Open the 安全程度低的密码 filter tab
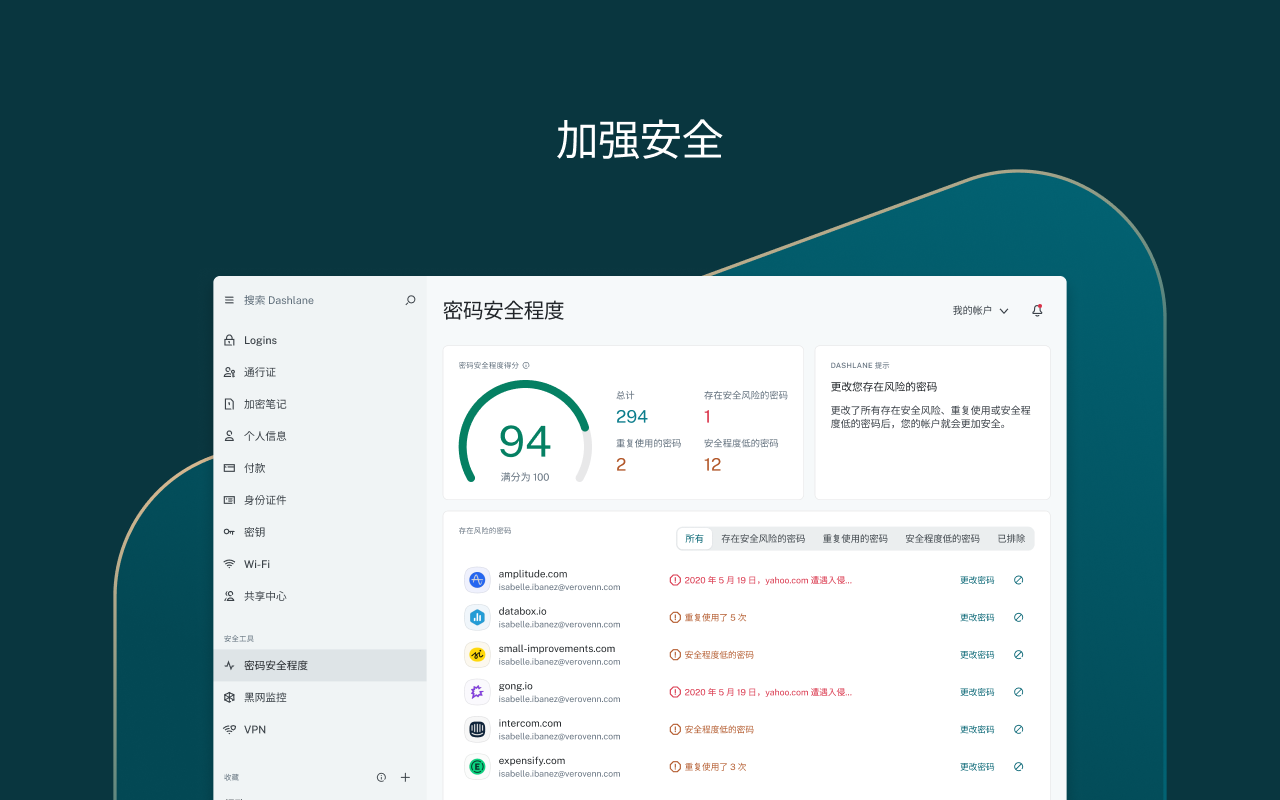This screenshot has height=800, width=1280. [942, 538]
